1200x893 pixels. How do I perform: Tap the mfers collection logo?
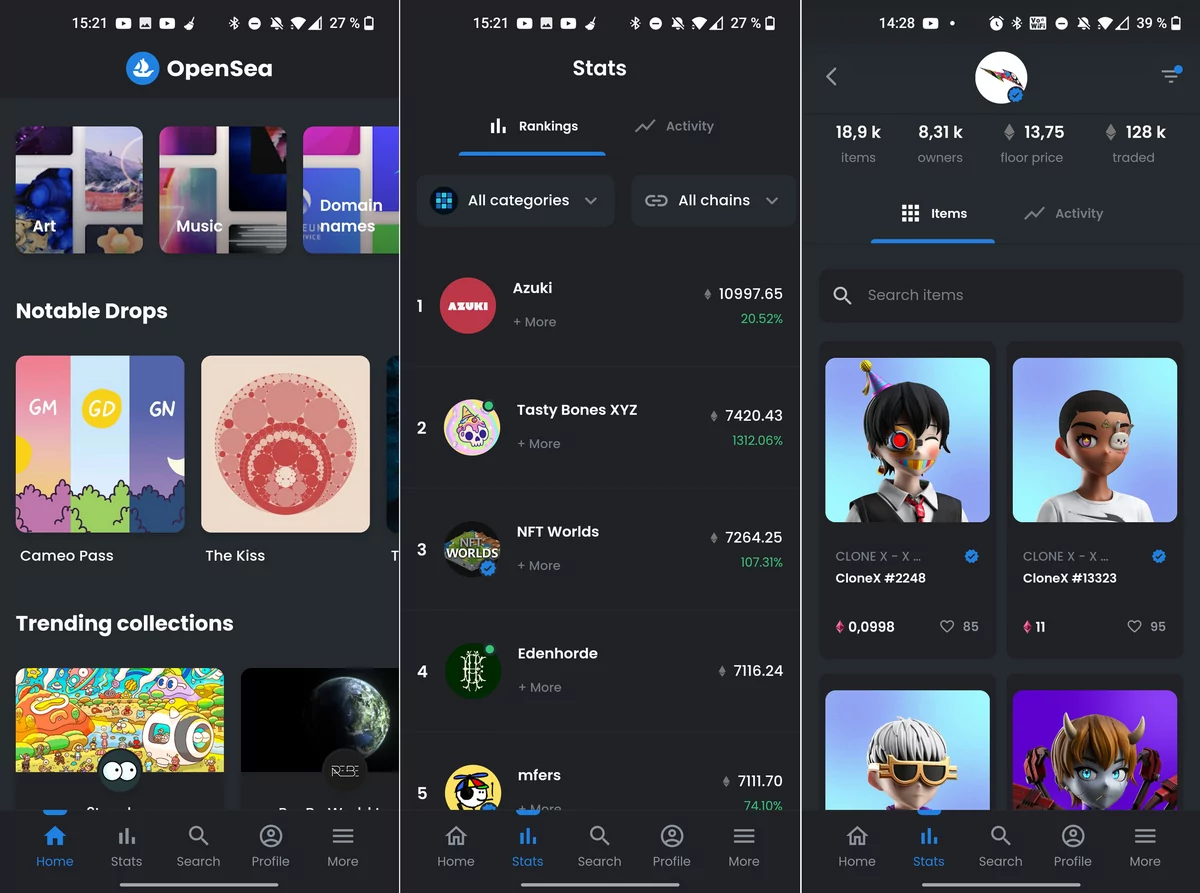pos(473,789)
